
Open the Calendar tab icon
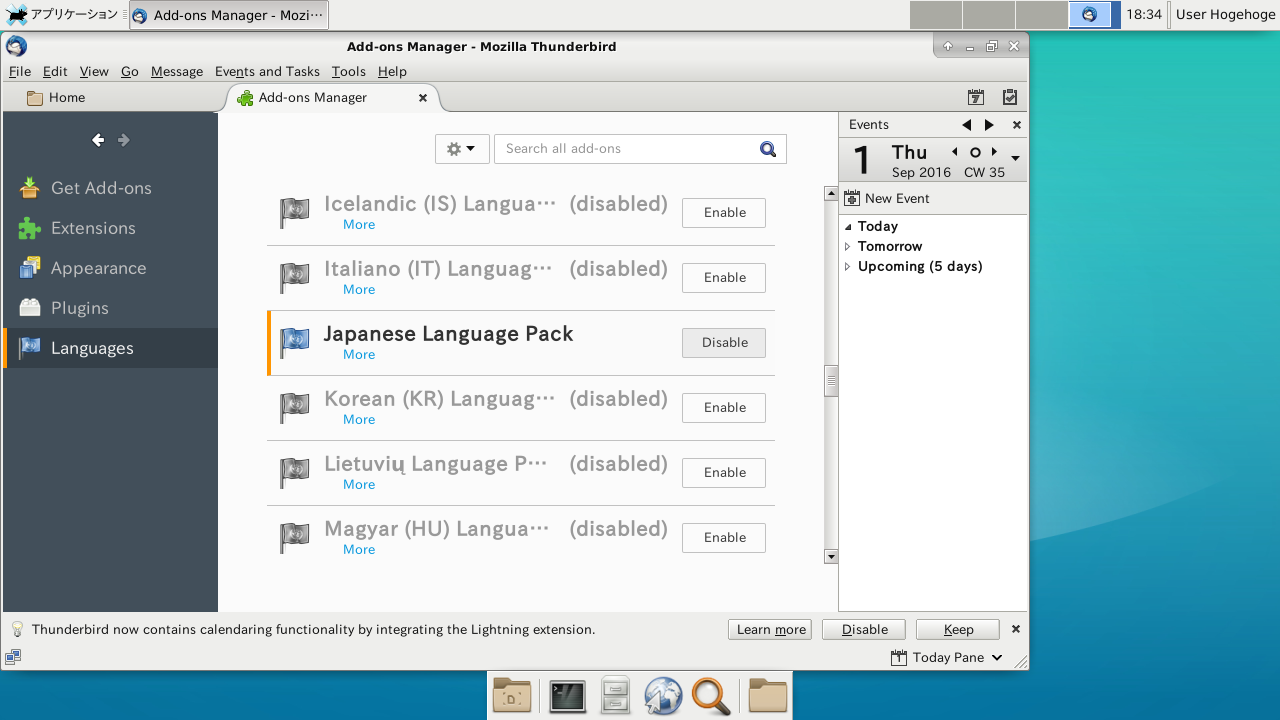[976, 97]
